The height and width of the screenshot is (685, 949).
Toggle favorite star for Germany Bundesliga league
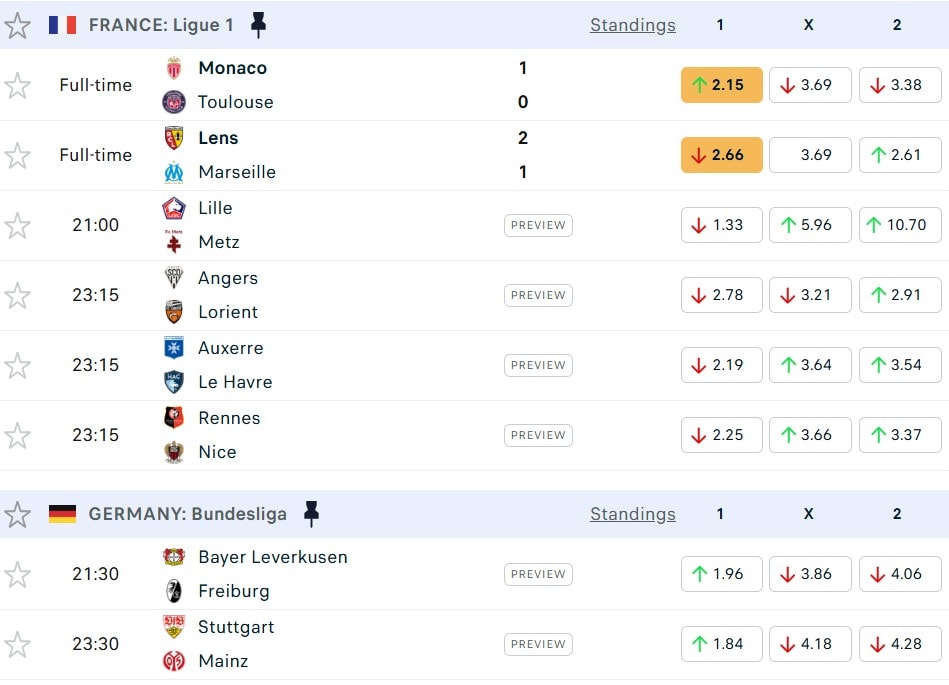tap(18, 515)
